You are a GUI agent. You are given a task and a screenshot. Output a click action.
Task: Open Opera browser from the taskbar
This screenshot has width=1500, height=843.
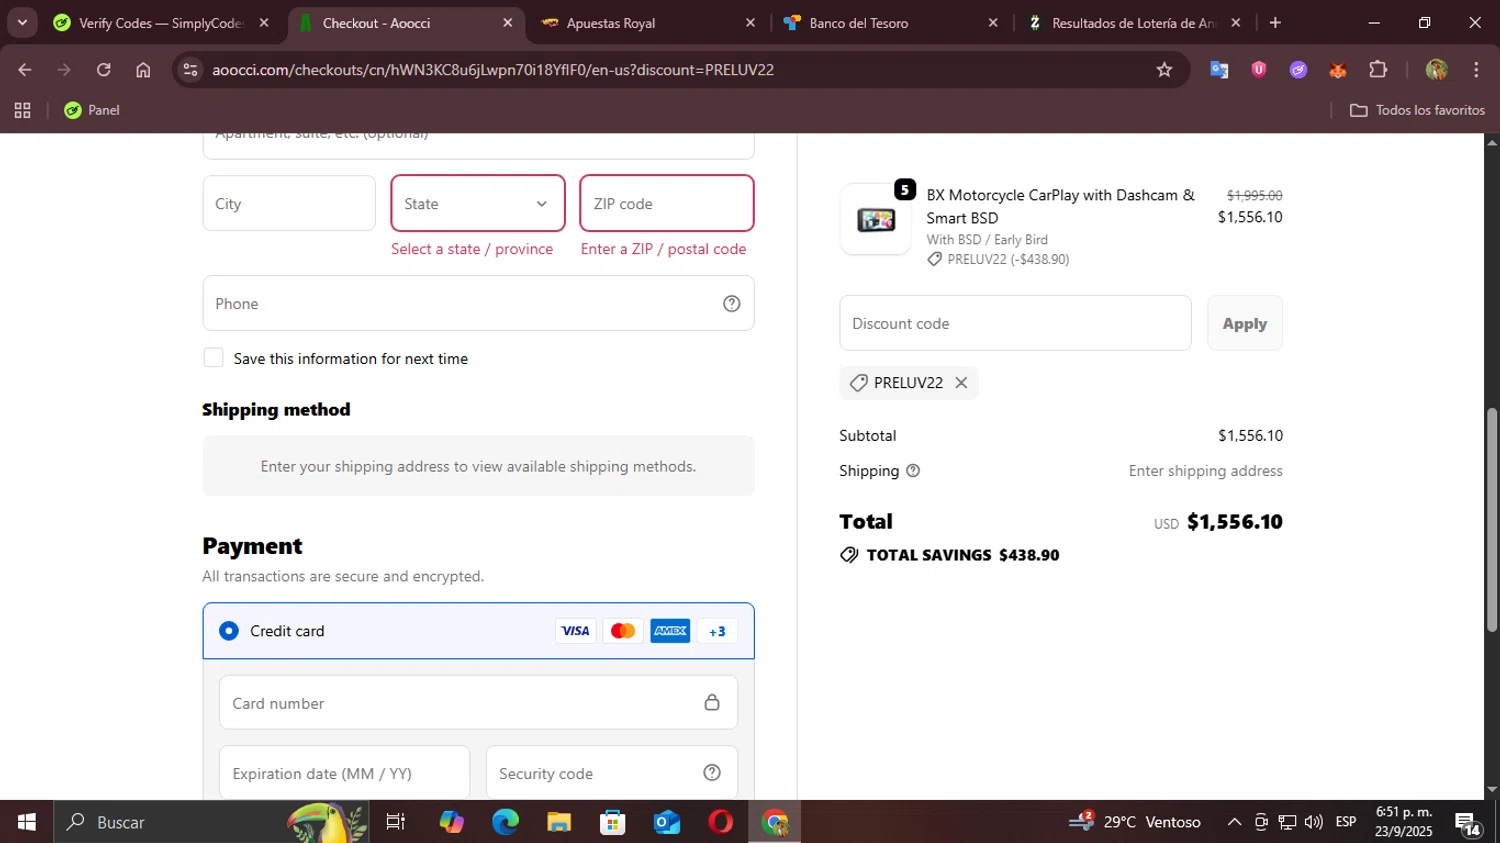[x=721, y=822]
